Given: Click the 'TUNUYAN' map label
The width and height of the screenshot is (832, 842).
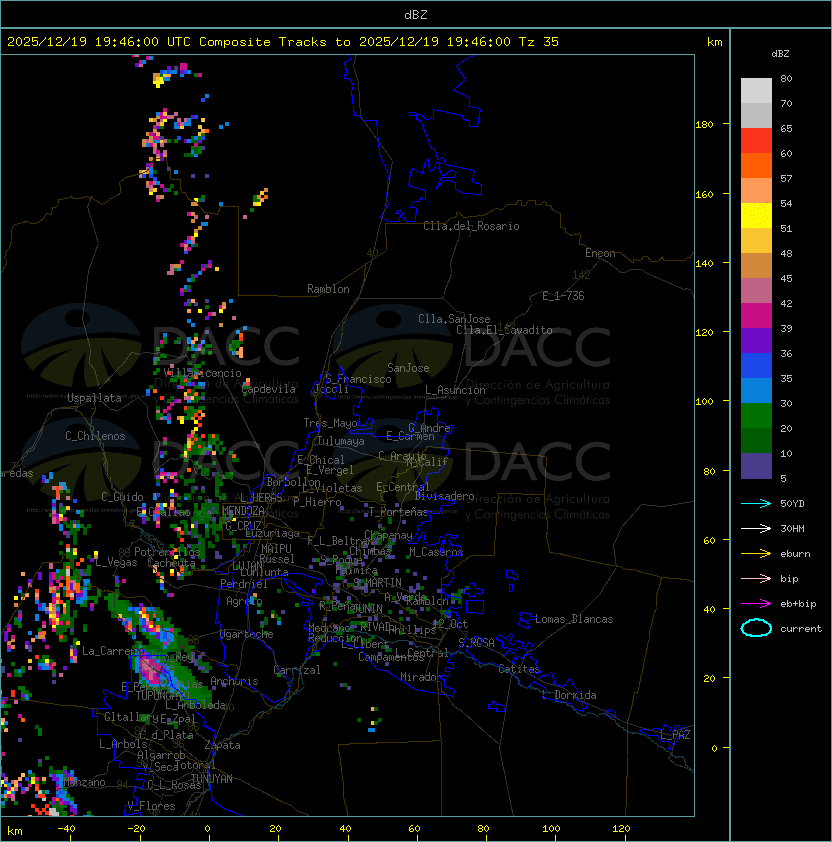Looking at the screenshot, I should pos(212,779).
